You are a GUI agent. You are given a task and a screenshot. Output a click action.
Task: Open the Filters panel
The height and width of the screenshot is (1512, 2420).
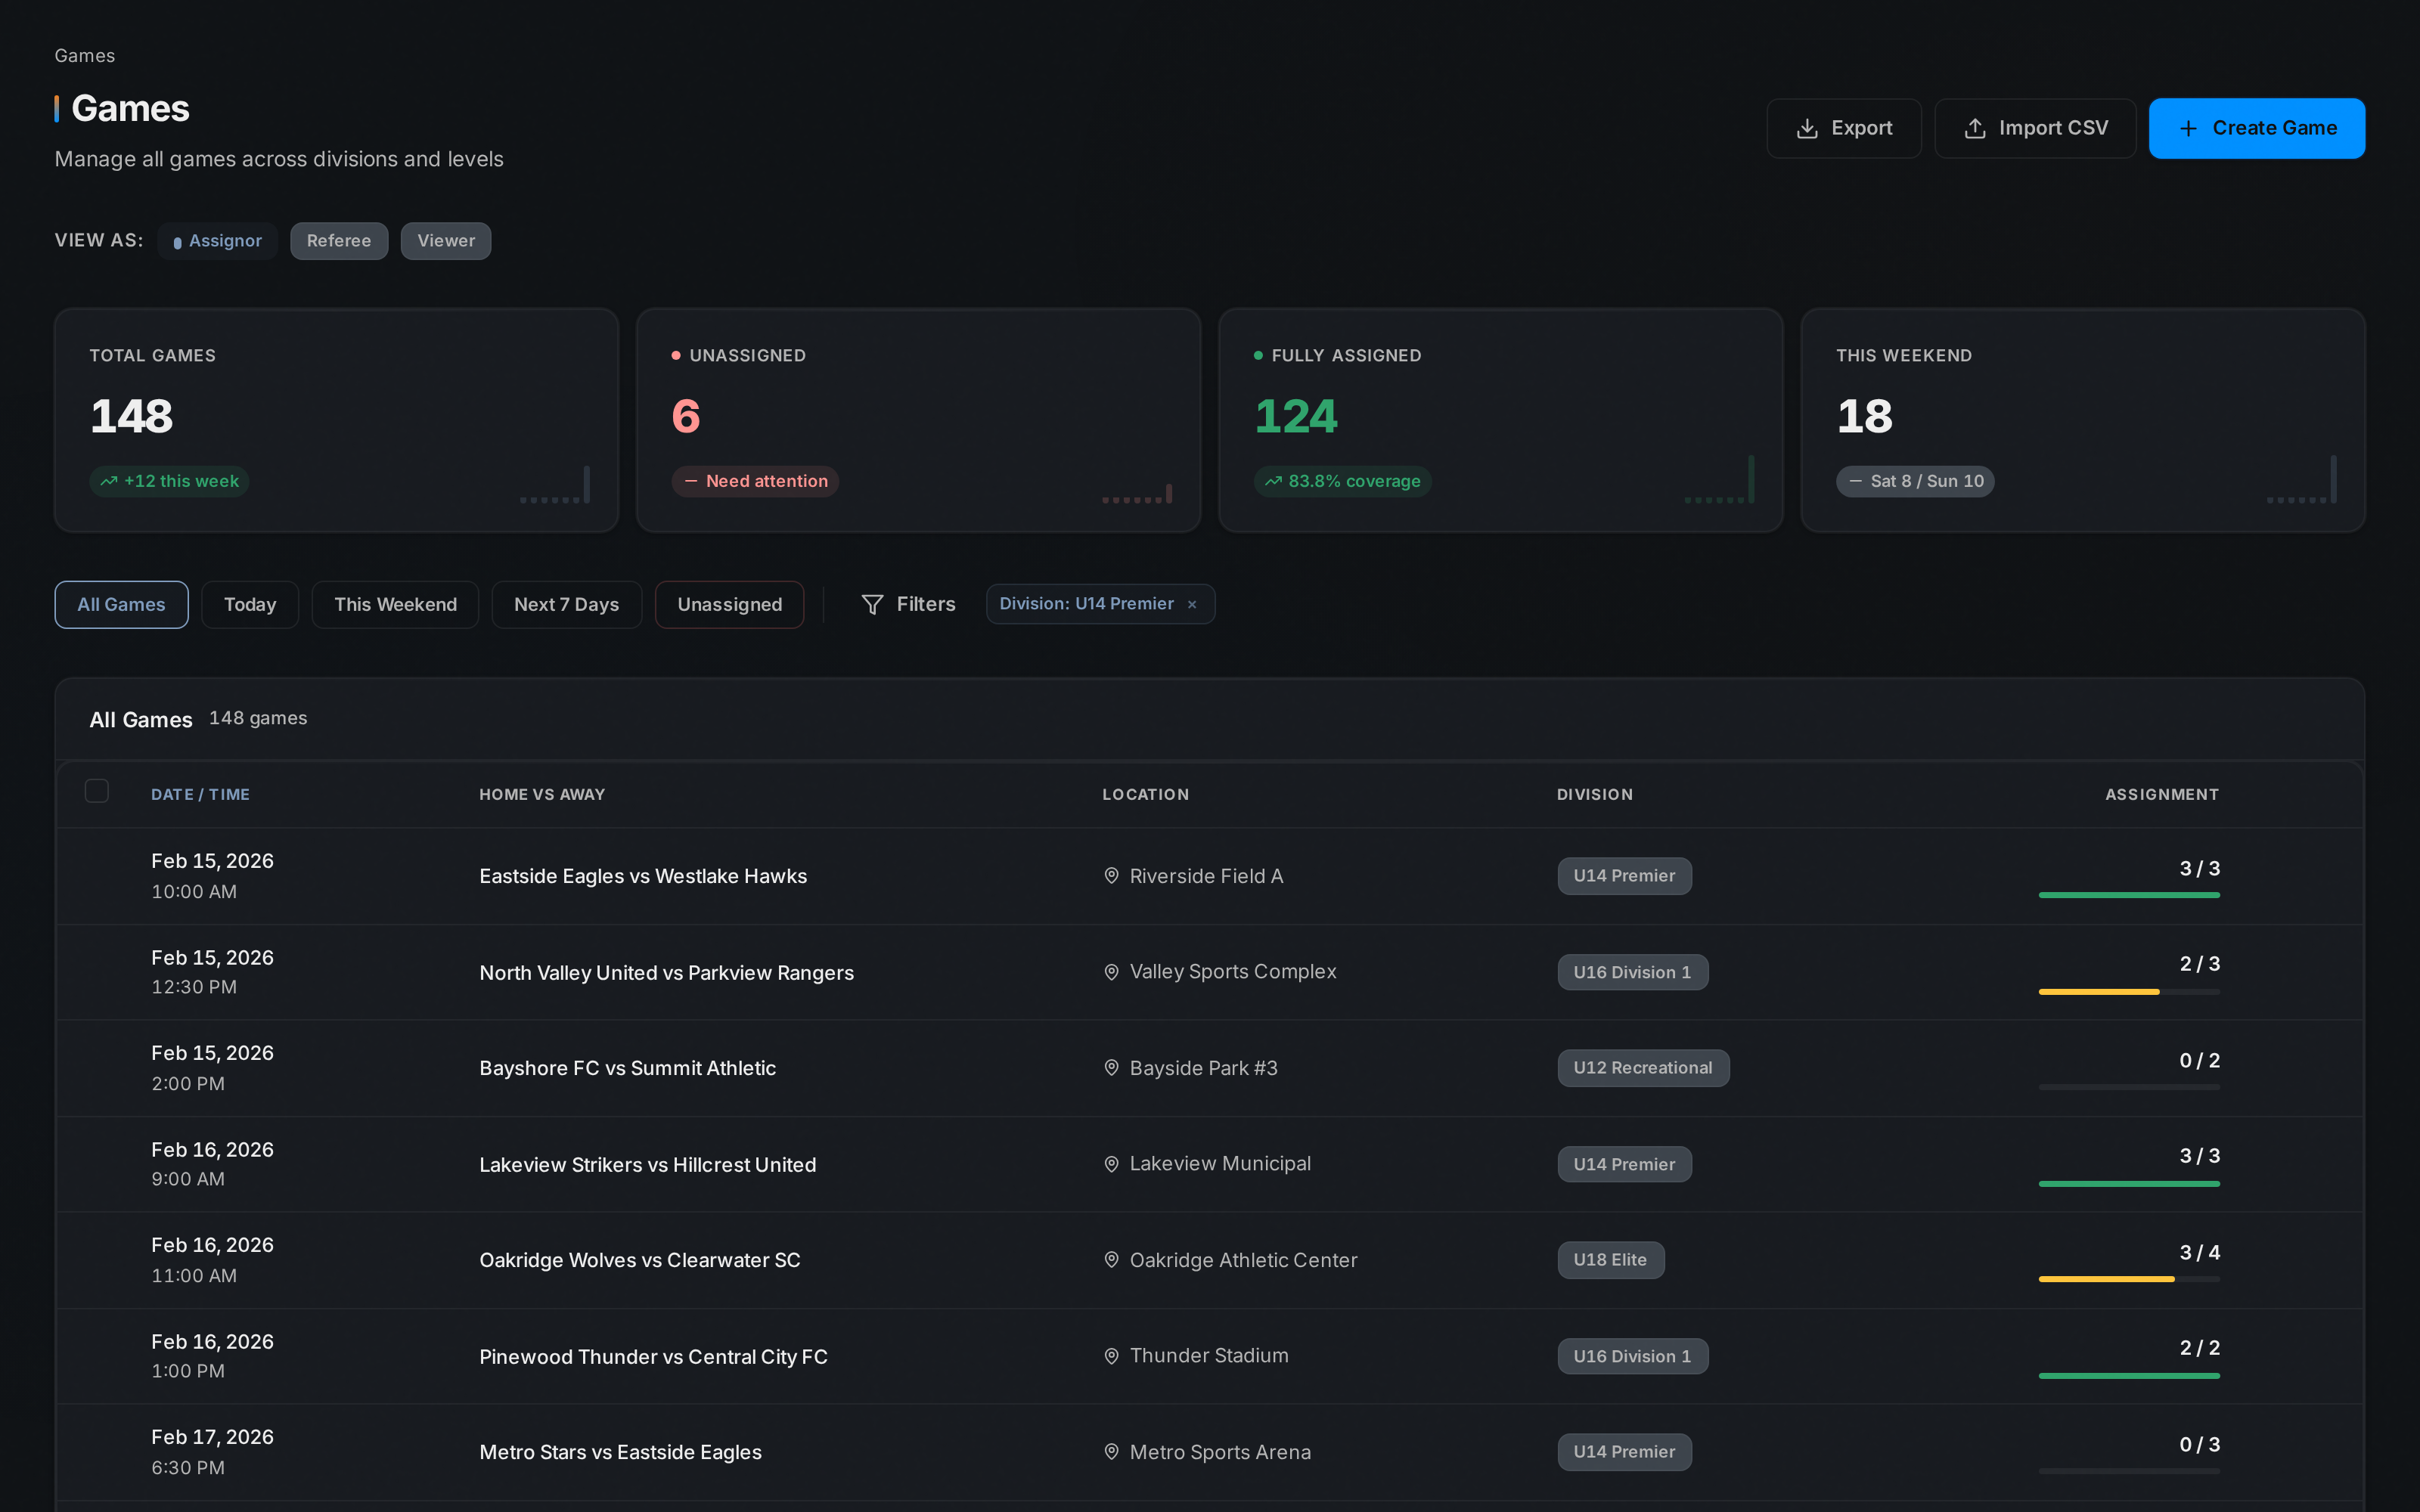908,605
